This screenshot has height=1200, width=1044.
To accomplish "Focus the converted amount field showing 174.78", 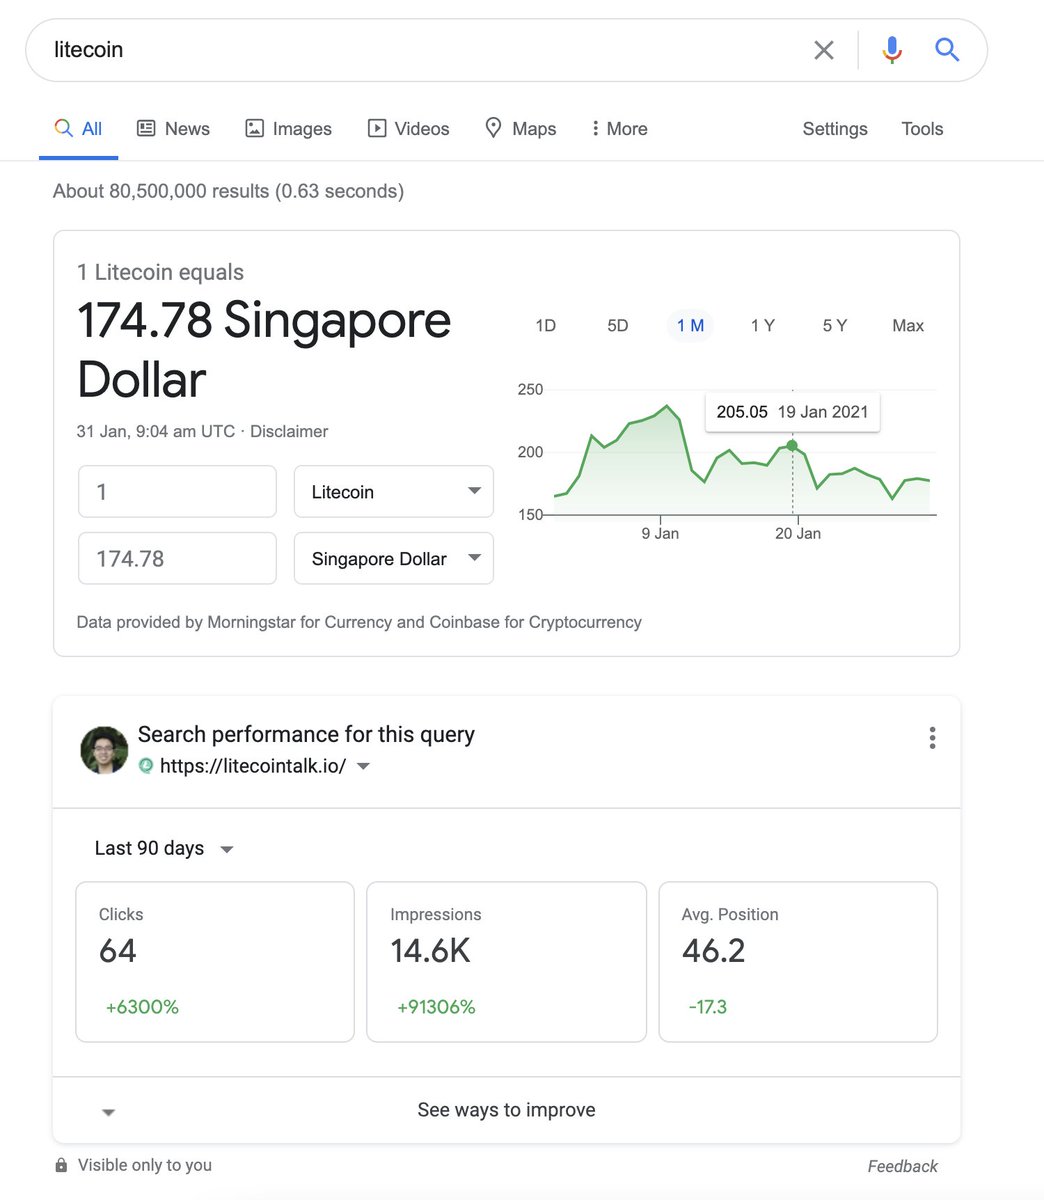I will 177,559.
